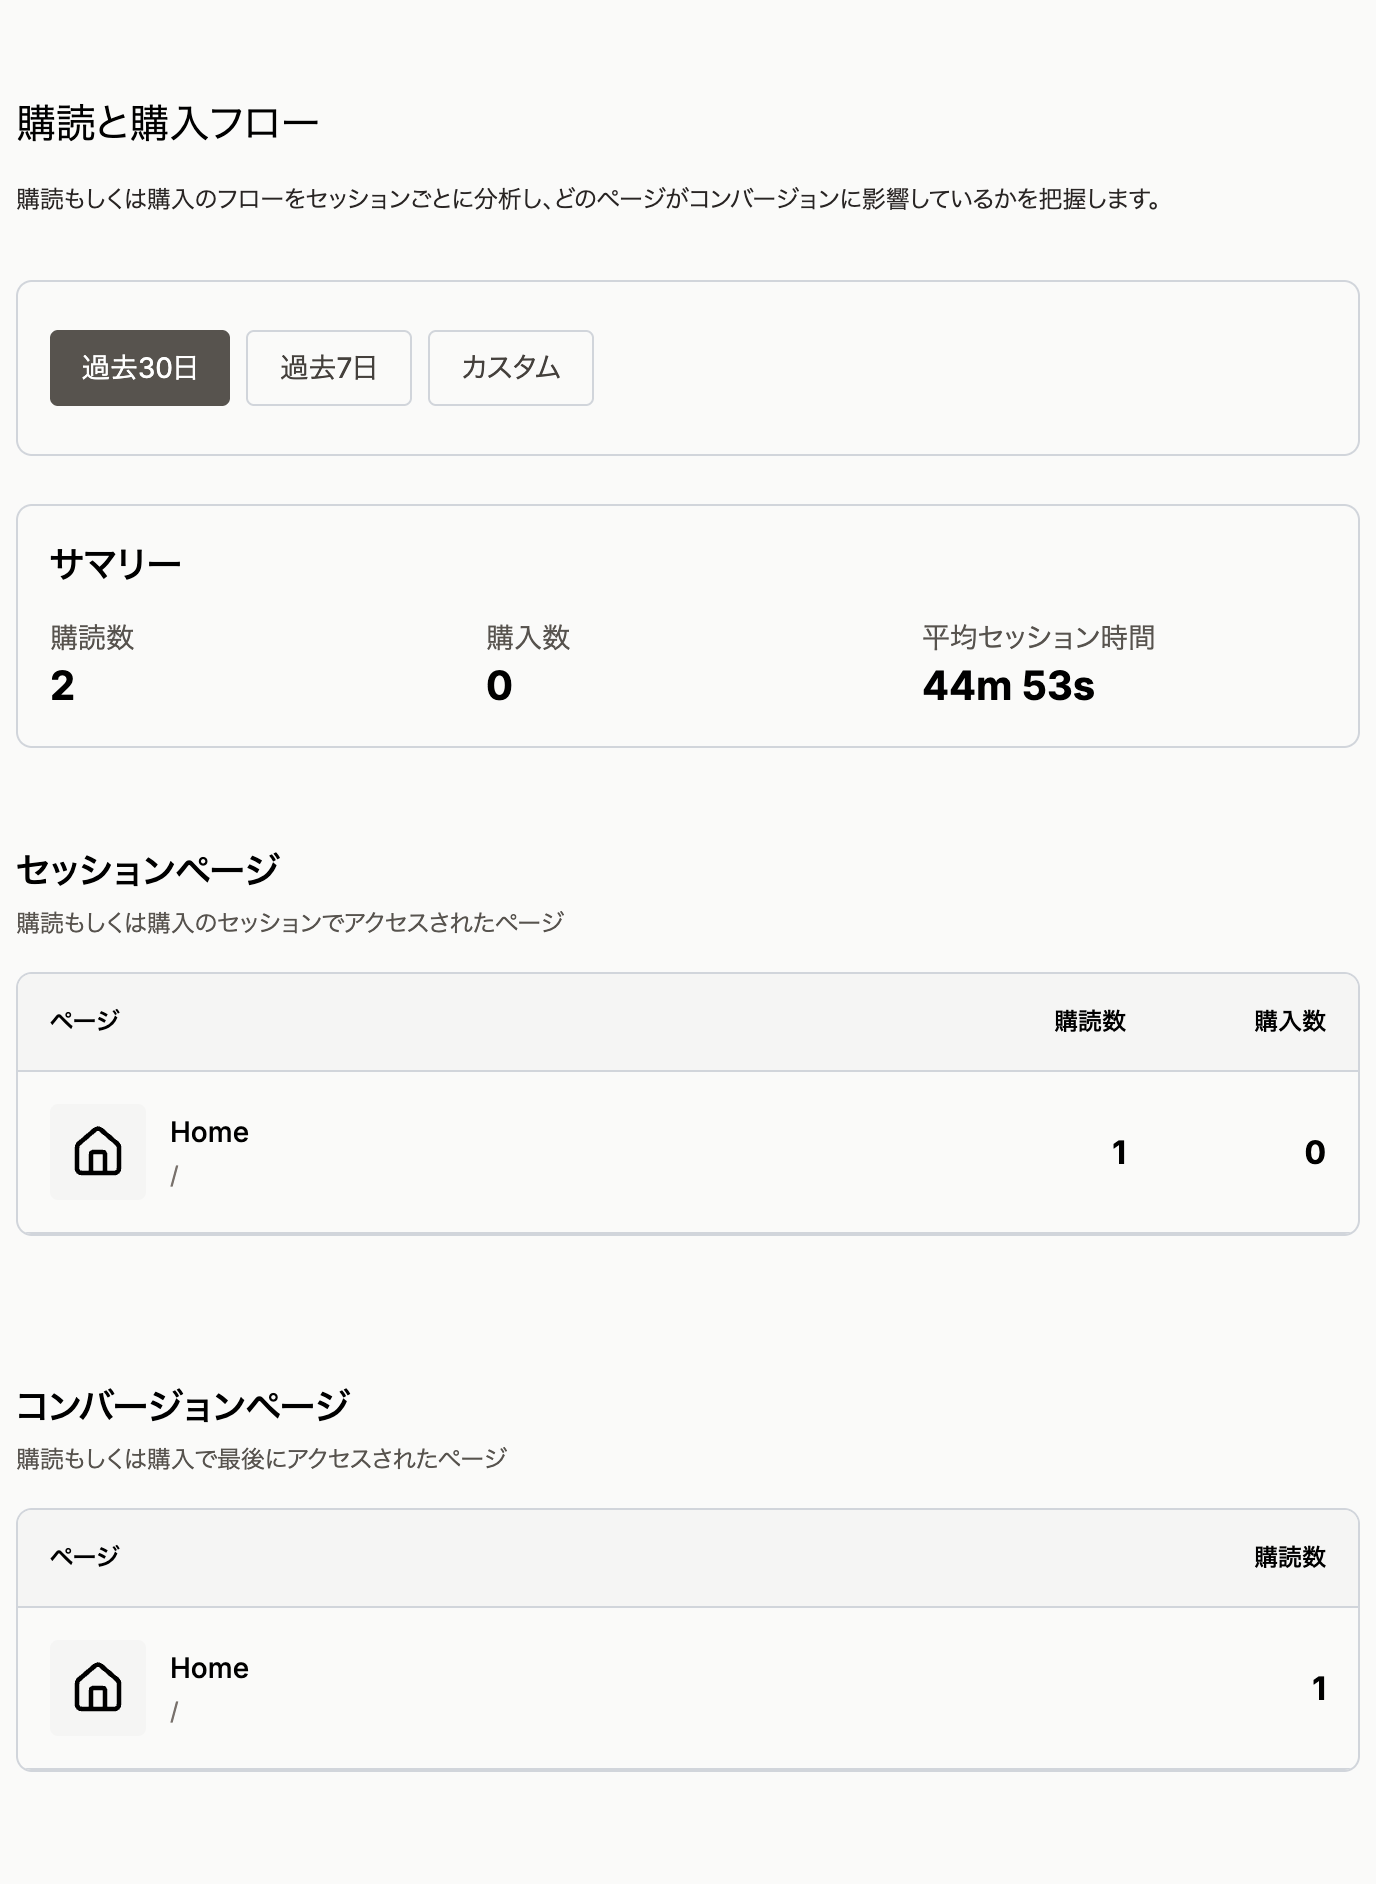1376x1884 pixels.
Task: Click ページ column header in セッションページ table
Action: click(x=85, y=1021)
